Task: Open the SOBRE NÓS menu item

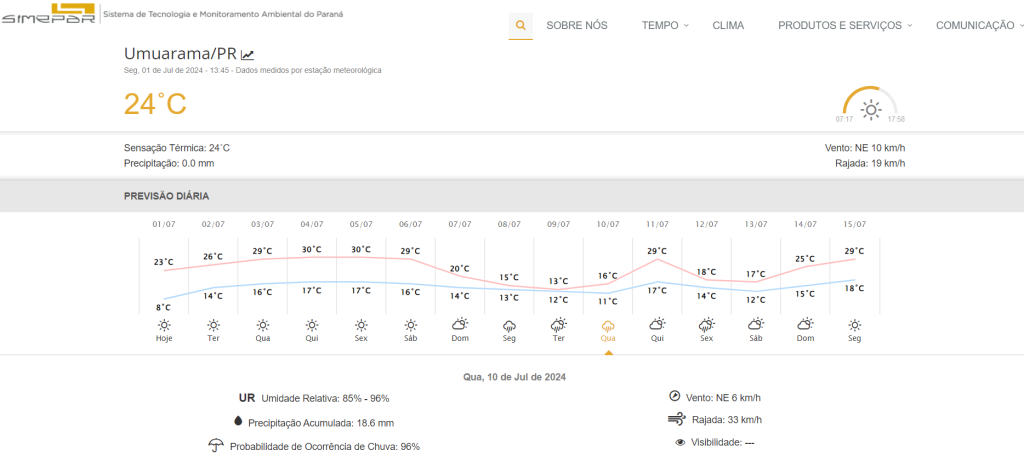Action: [x=576, y=26]
